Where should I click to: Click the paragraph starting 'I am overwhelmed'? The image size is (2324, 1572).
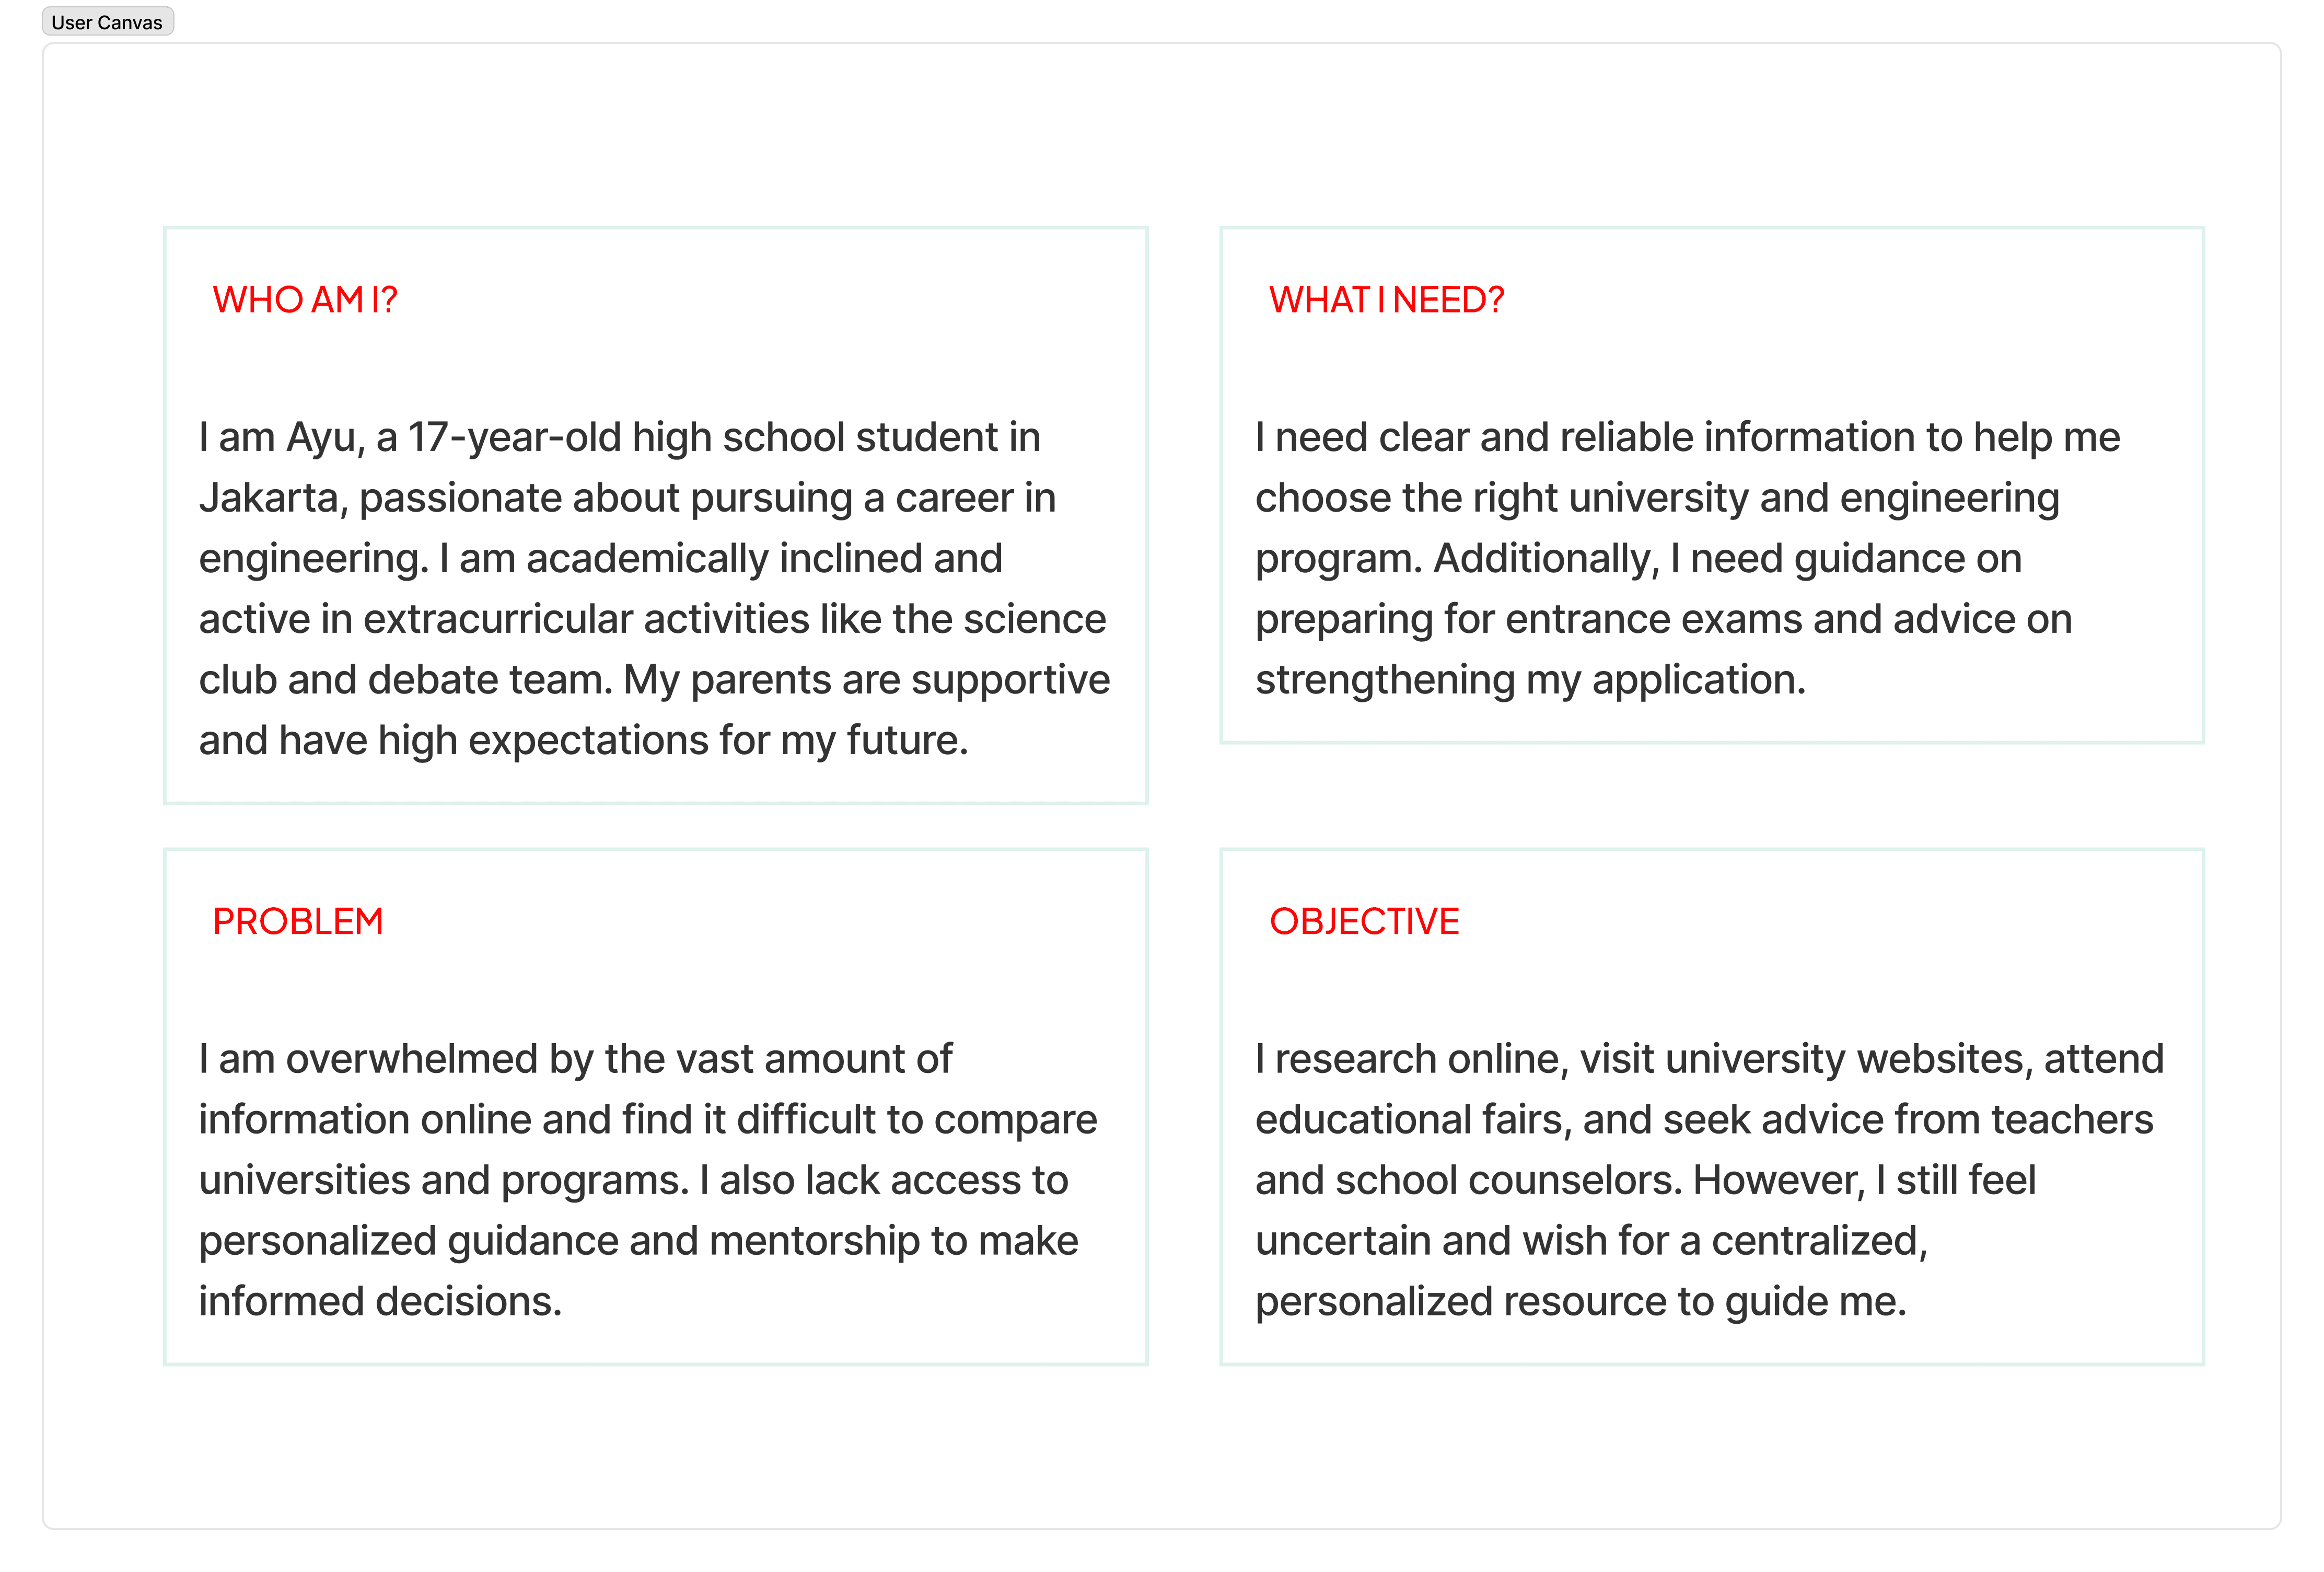coord(648,1180)
